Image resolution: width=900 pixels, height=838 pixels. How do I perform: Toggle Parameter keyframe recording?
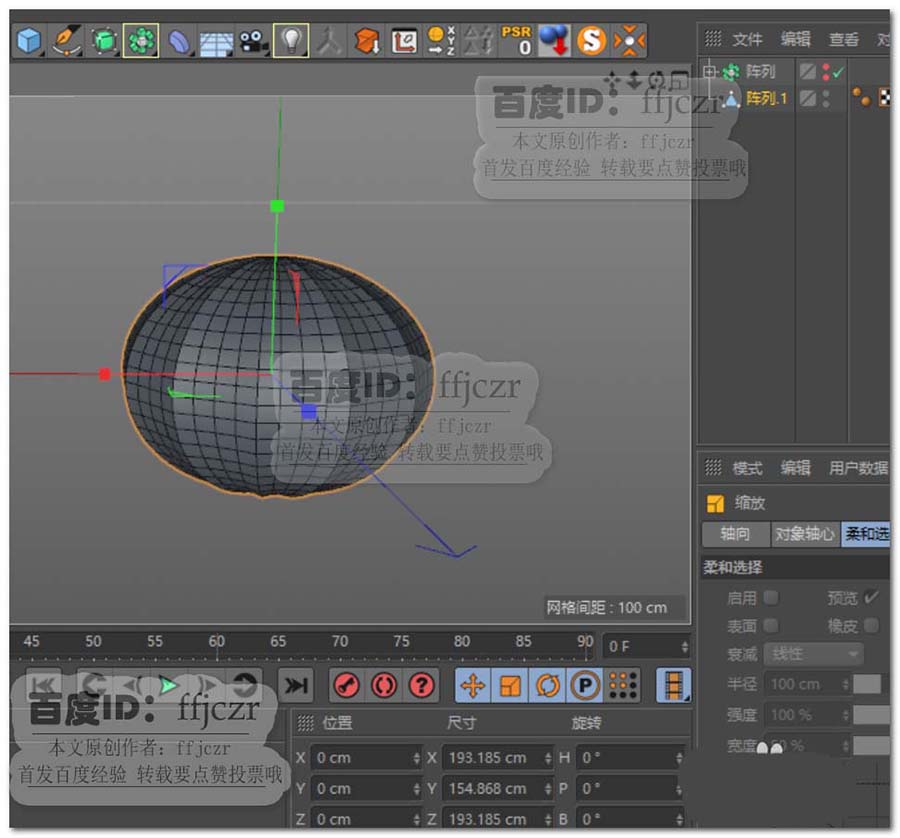585,685
